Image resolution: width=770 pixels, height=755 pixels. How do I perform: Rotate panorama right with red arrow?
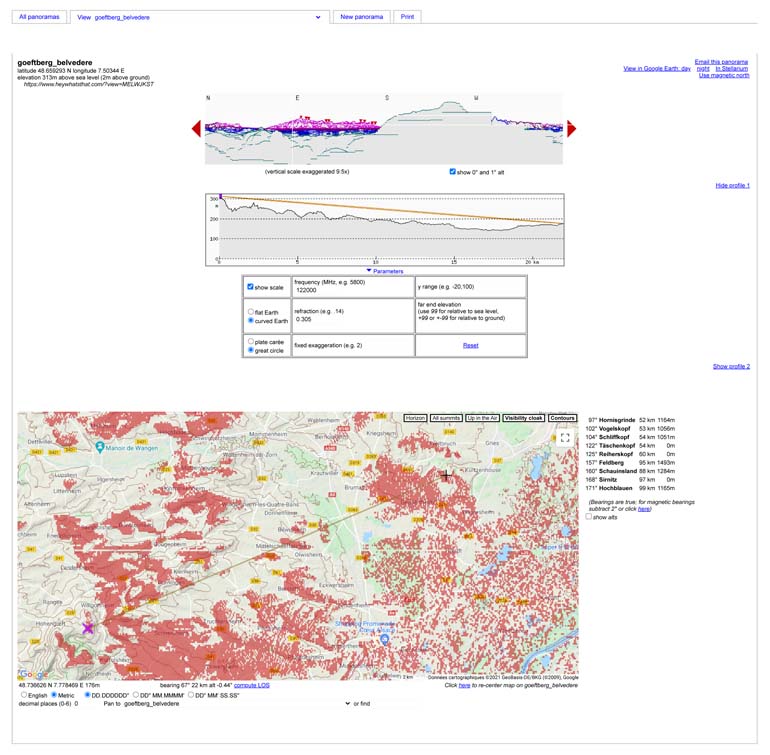pos(571,128)
